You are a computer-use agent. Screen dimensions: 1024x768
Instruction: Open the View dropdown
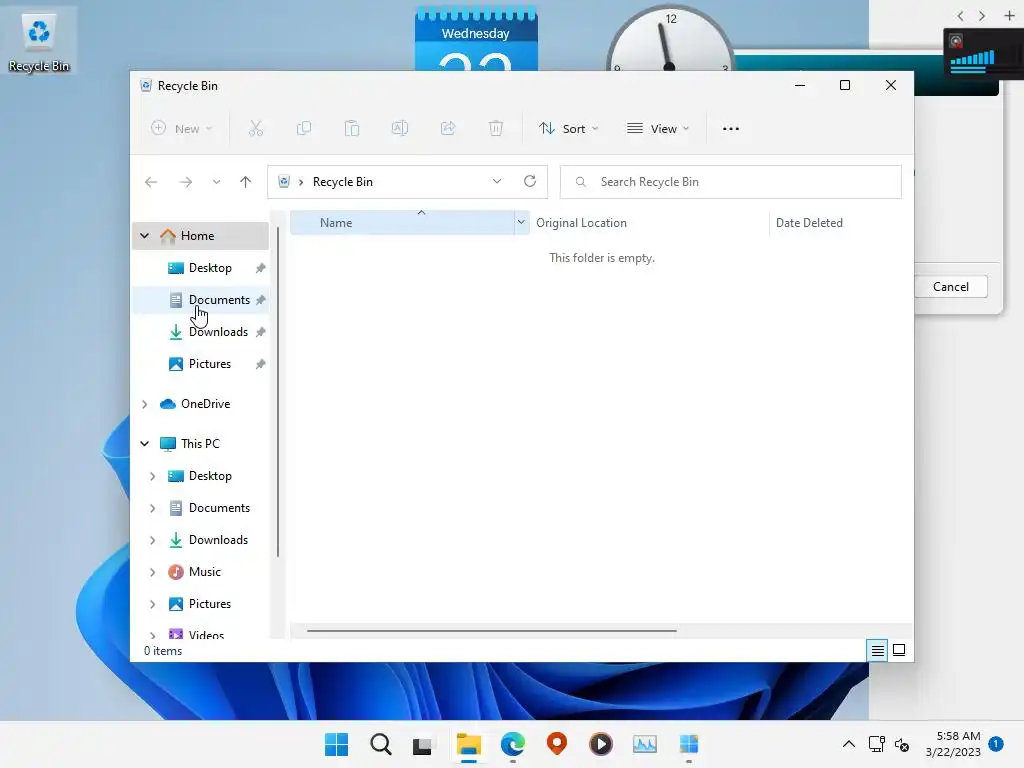pyautogui.click(x=658, y=129)
